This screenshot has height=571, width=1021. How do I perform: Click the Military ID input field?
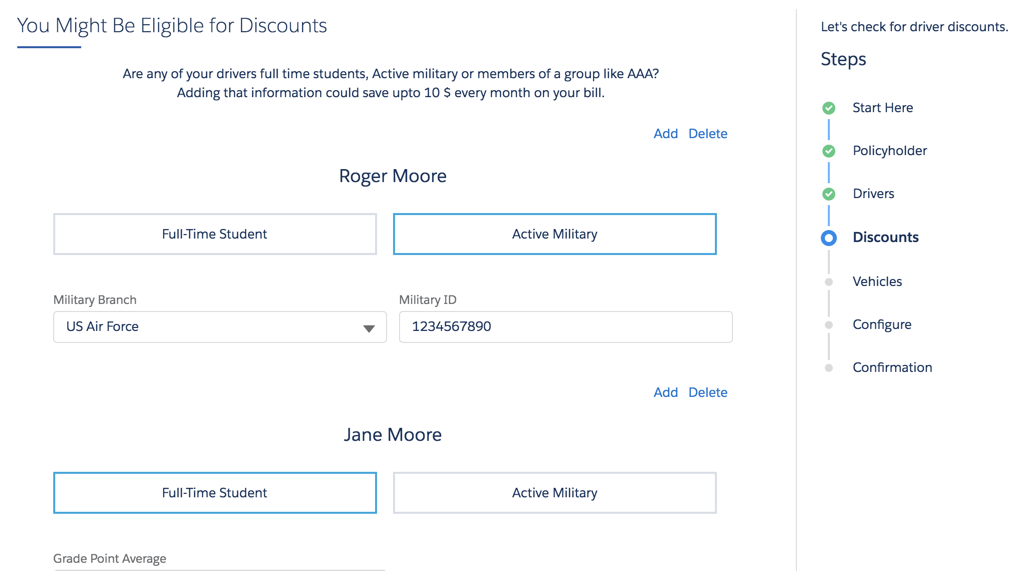click(565, 327)
